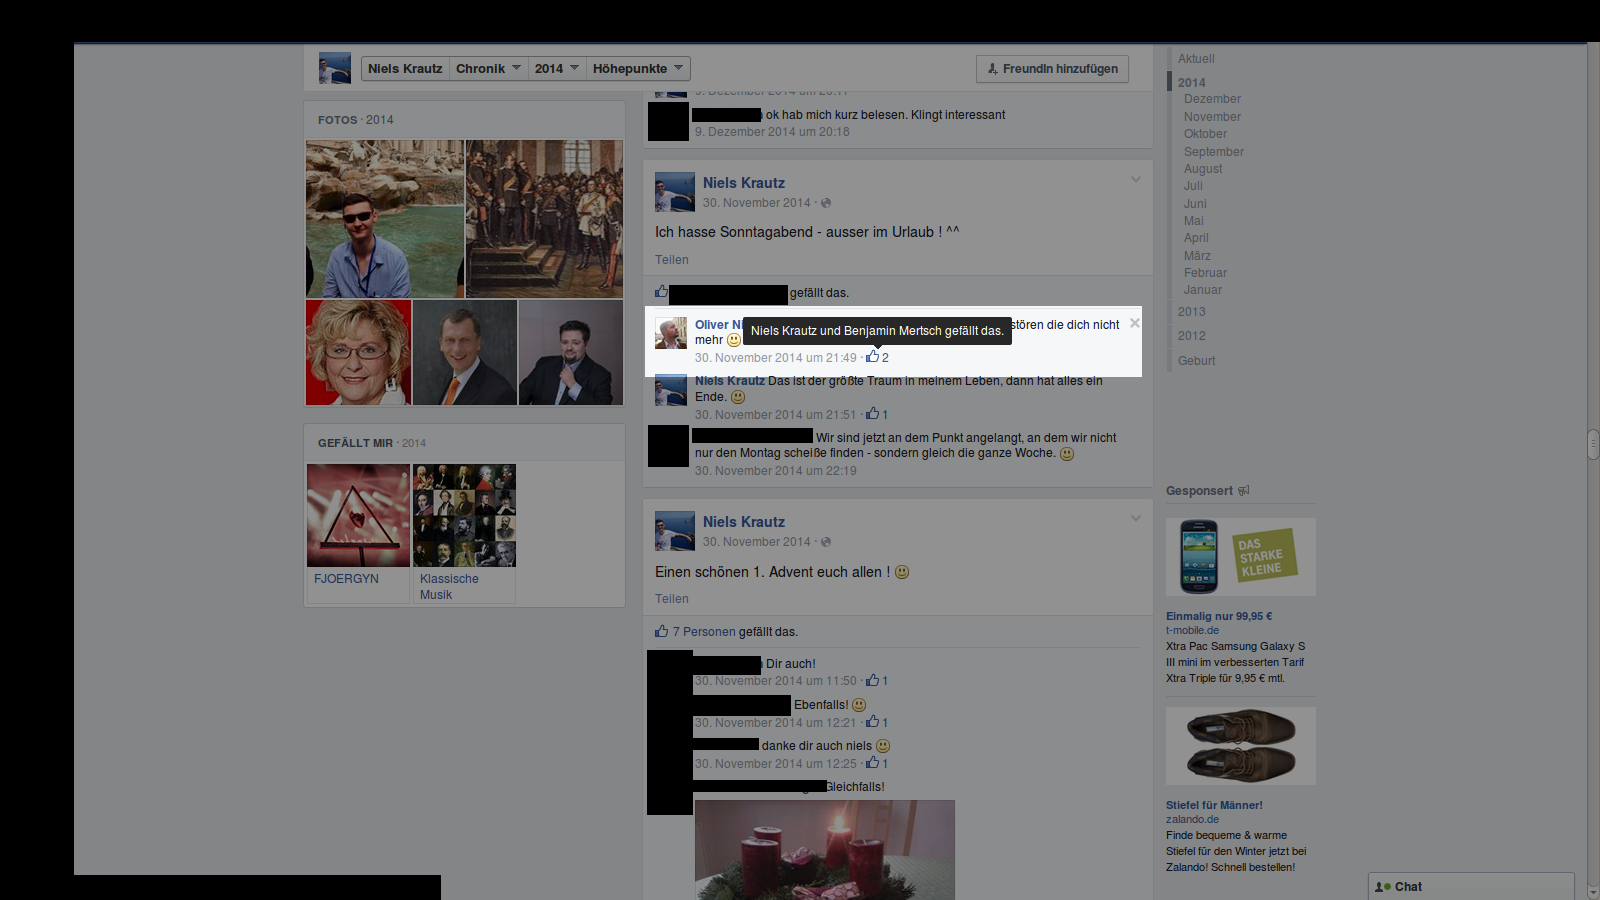Open photo of bearded man in suit
Image resolution: width=1600 pixels, height=900 pixels.
[x=571, y=352]
